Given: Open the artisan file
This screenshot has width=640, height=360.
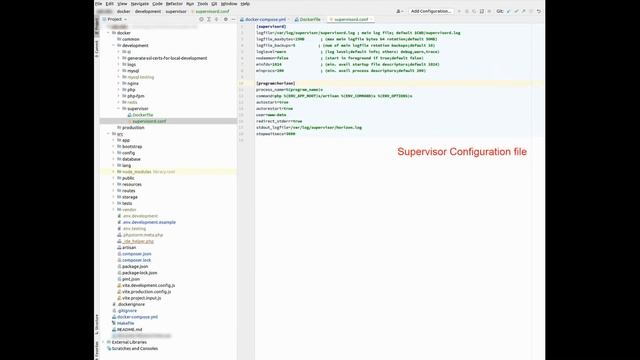Looking at the screenshot, I should (x=129, y=247).
